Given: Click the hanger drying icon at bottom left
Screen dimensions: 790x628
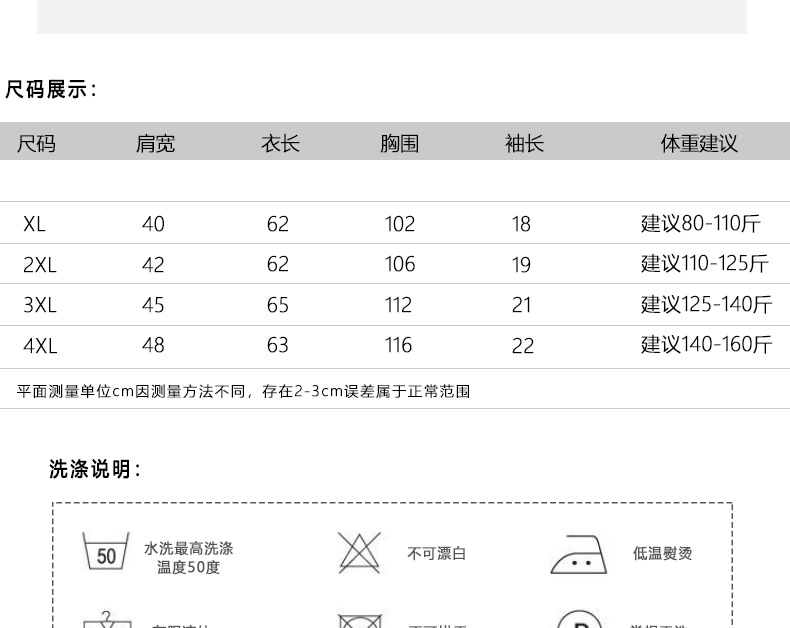Looking at the screenshot, I should [106, 621].
